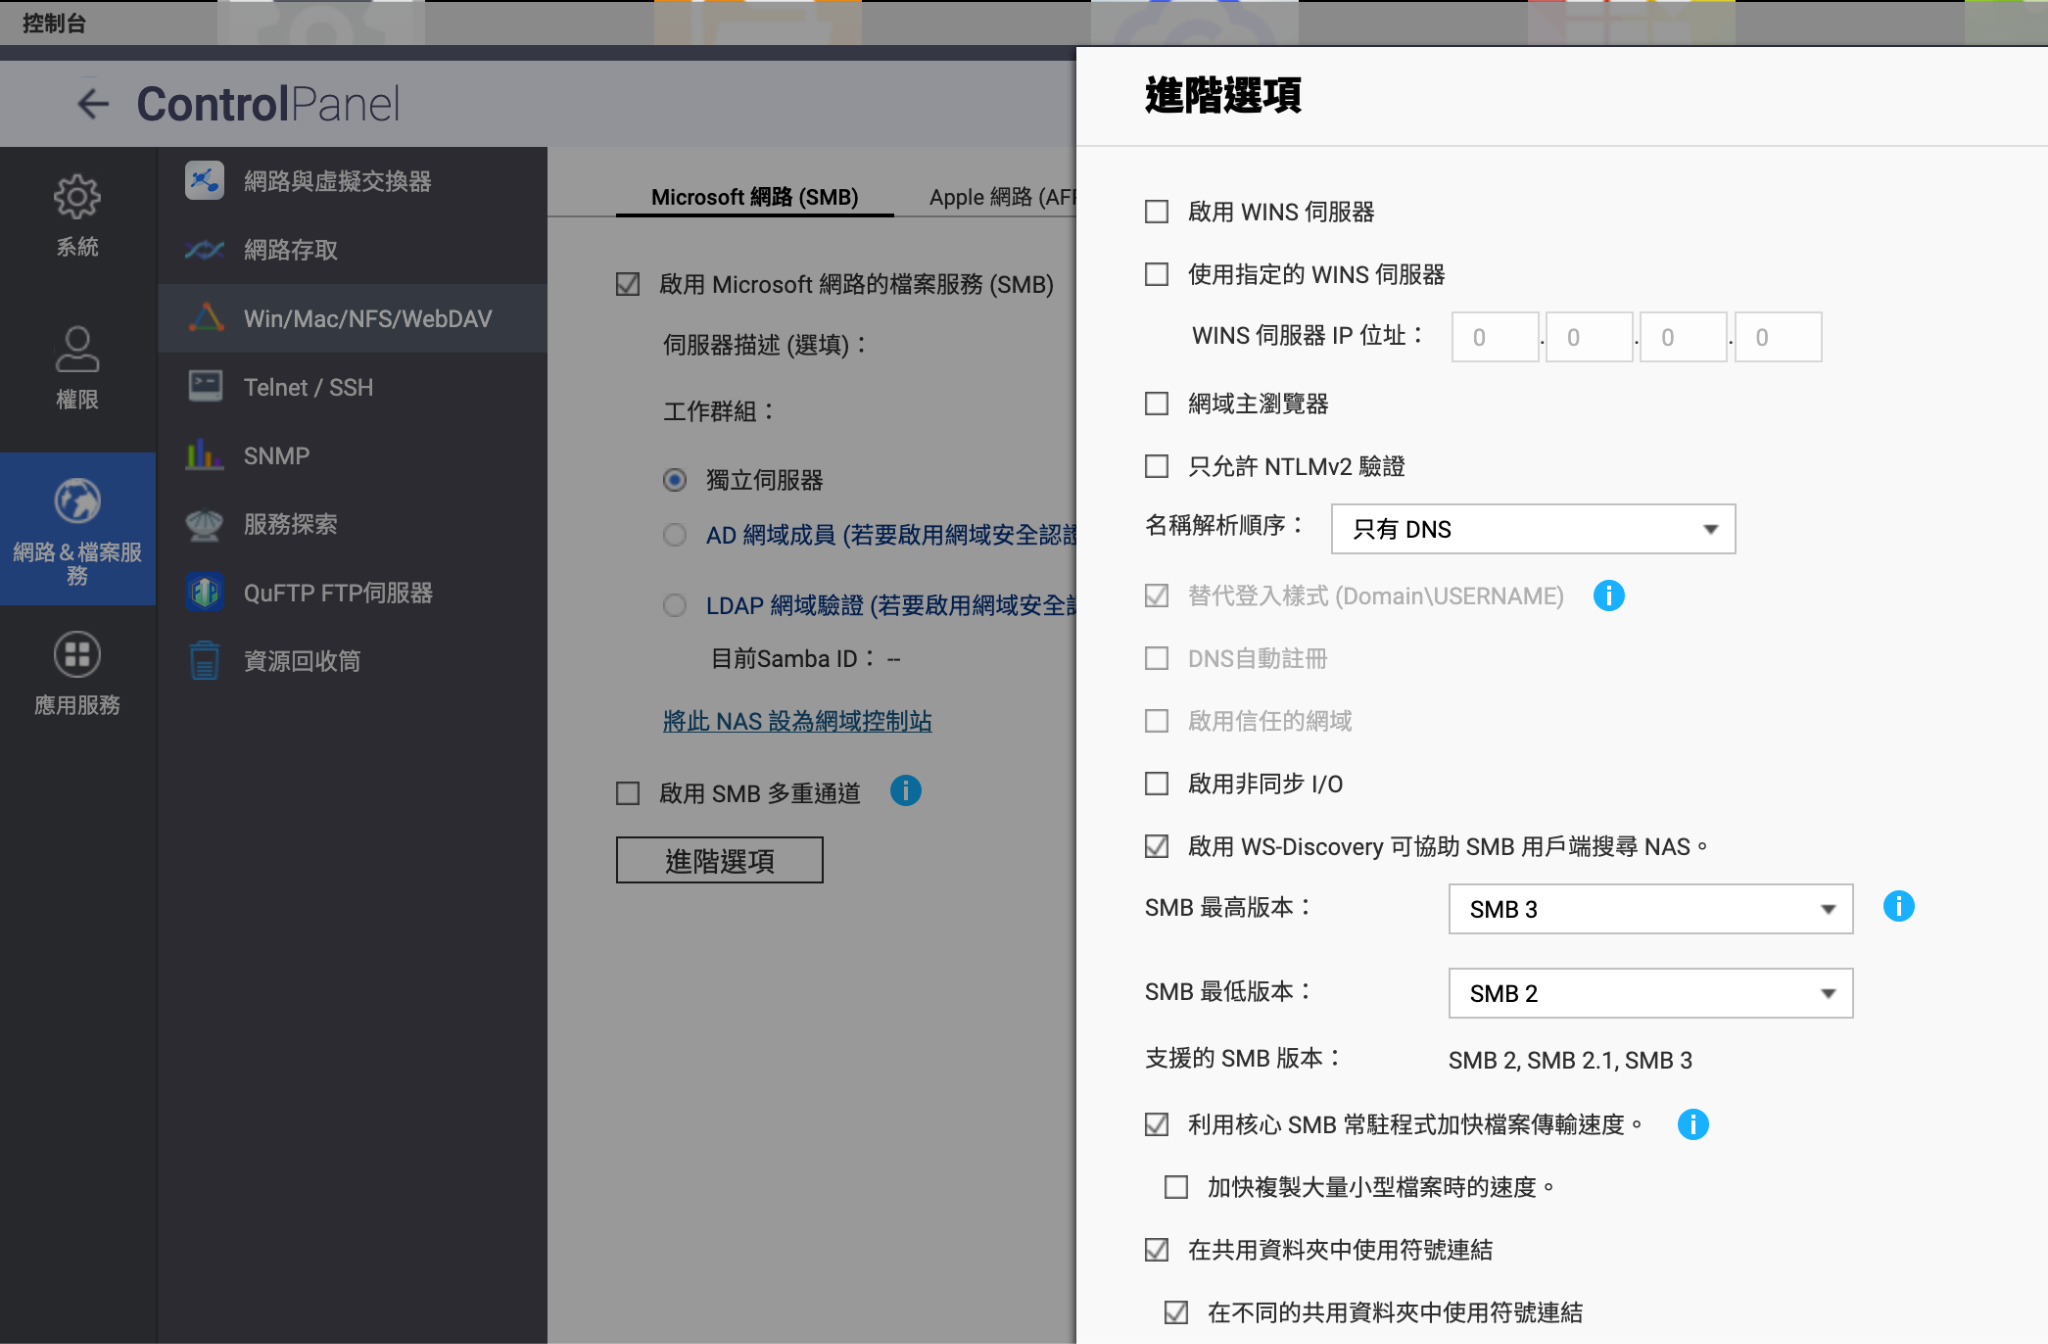
Task: Click info icon next to 啟用 SMB 多重通道
Action: [x=905, y=791]
